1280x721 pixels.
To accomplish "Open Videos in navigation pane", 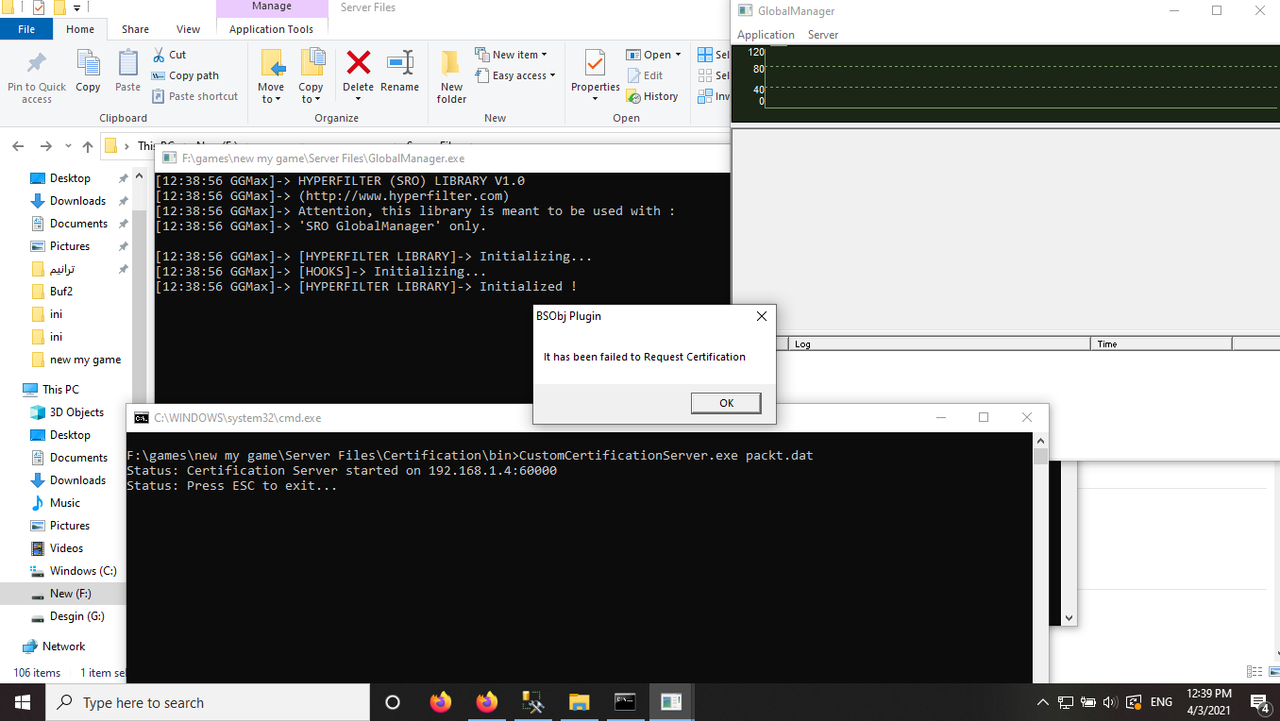I will pyautogui.click(x=67, y=548).
